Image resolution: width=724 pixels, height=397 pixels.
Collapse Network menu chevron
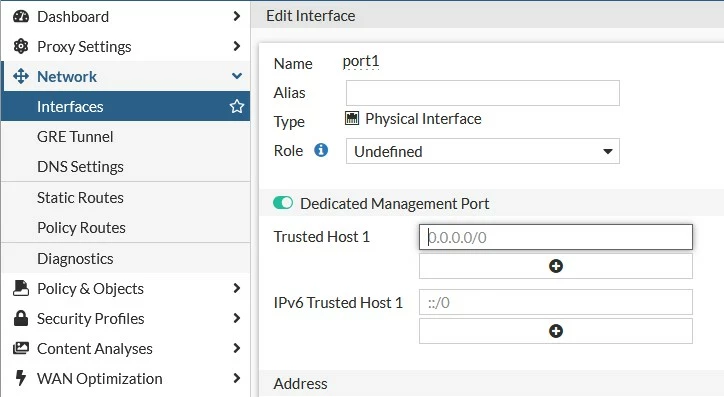(x=237, y=76)
